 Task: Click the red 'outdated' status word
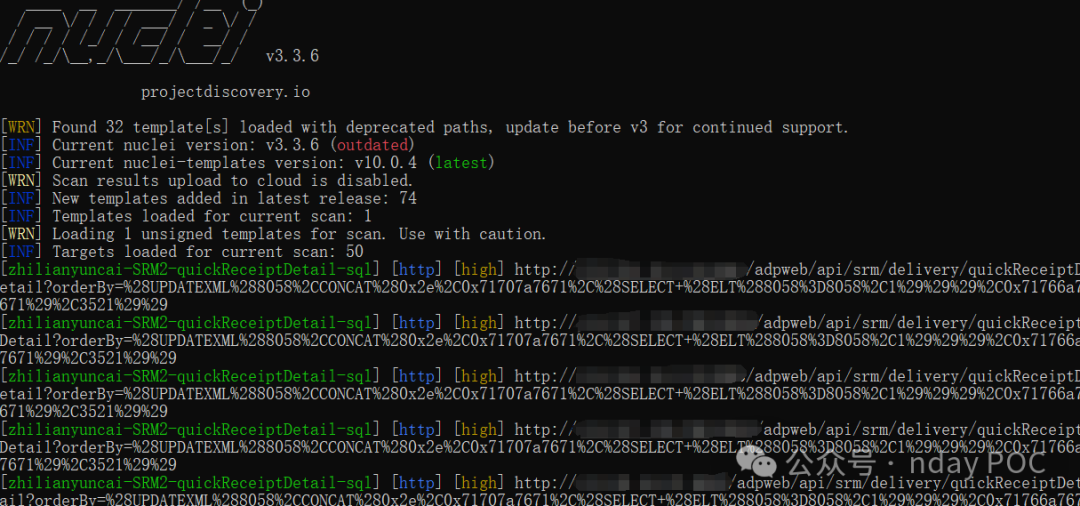click(372, 145)
